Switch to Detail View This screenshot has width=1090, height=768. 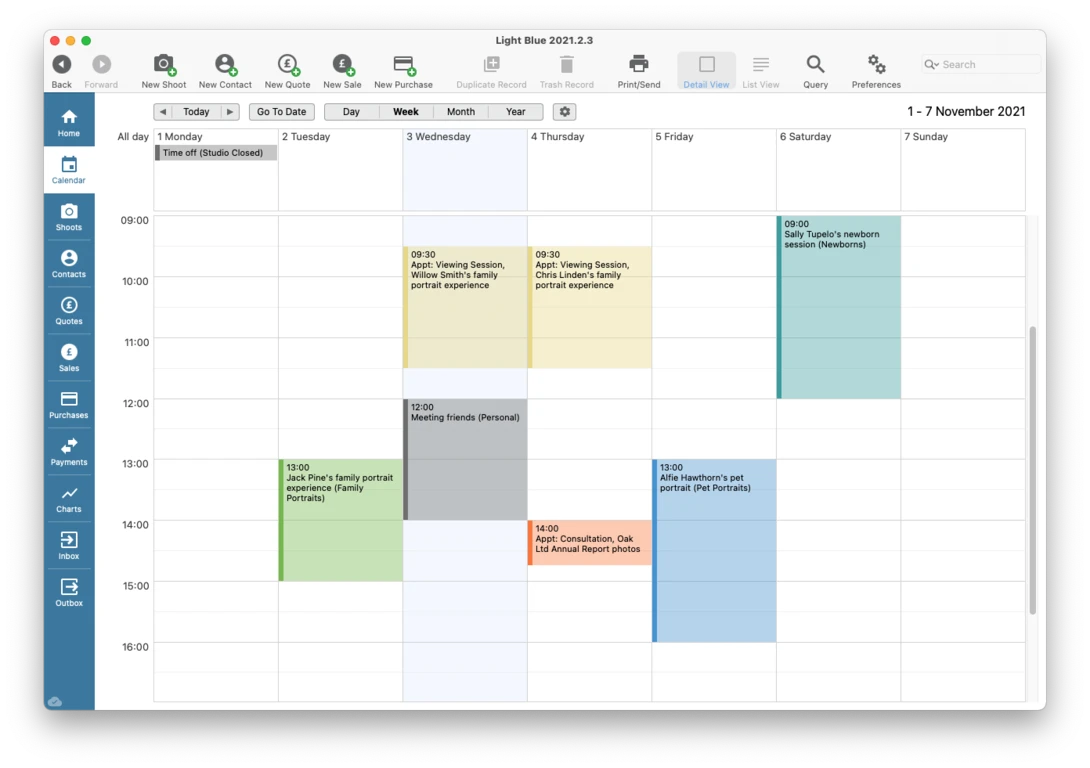click(x=706, y=71)
